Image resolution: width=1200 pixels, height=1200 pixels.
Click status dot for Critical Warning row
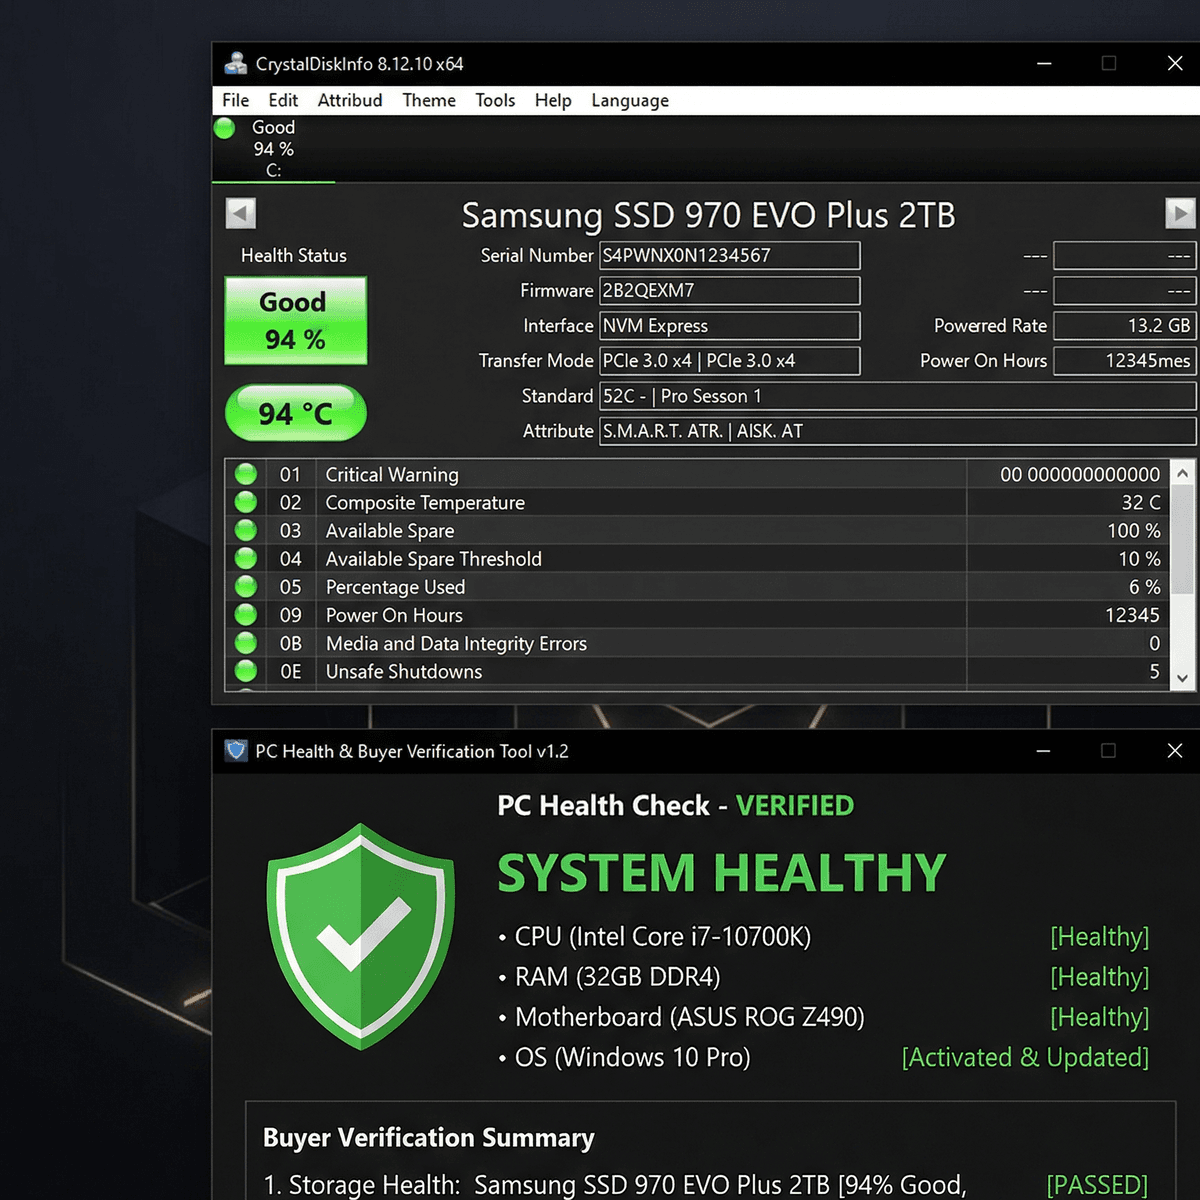point(246,474)
